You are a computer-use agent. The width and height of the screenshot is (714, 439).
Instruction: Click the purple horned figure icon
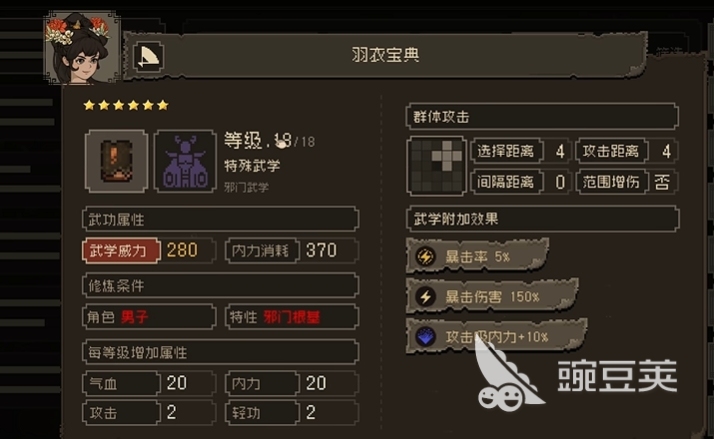pyautogui.click(x=185, y=161)
